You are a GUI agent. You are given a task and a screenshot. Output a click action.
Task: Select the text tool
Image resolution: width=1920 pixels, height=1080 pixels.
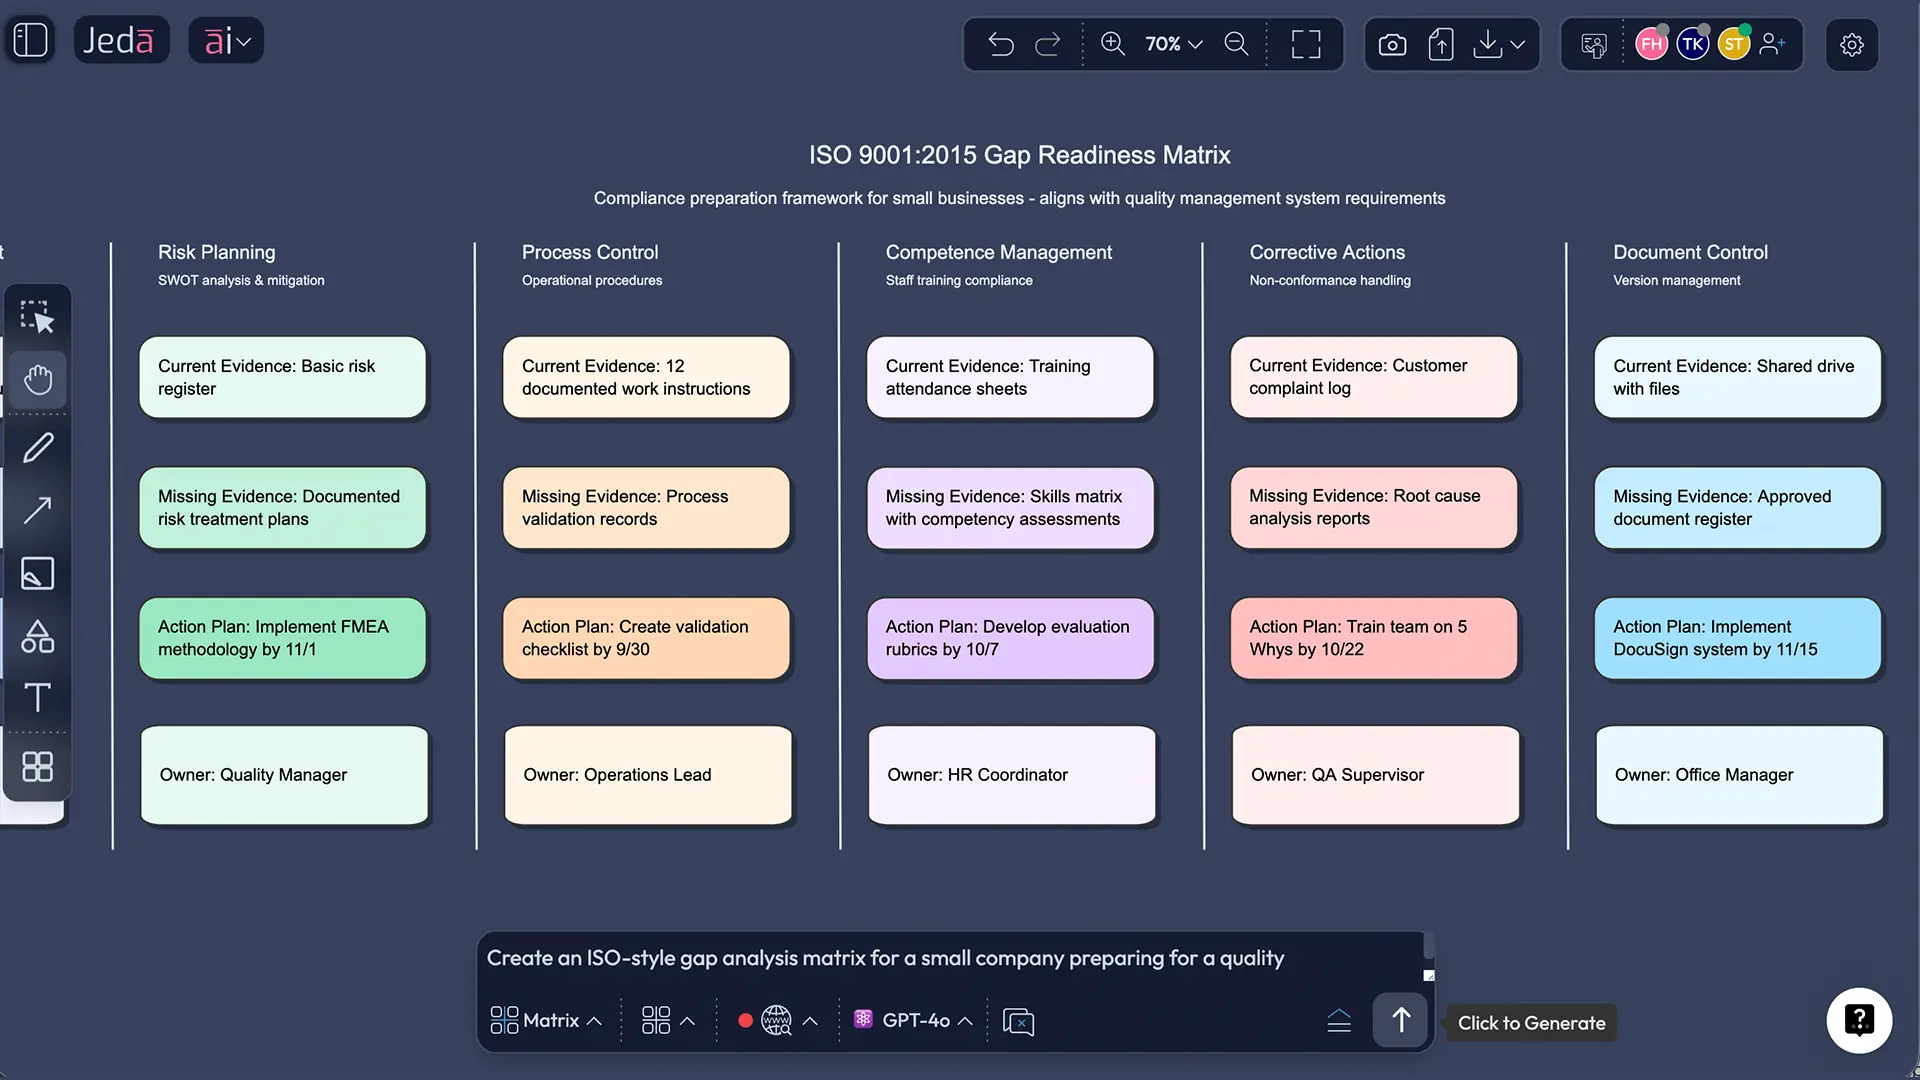pos(37,698)
